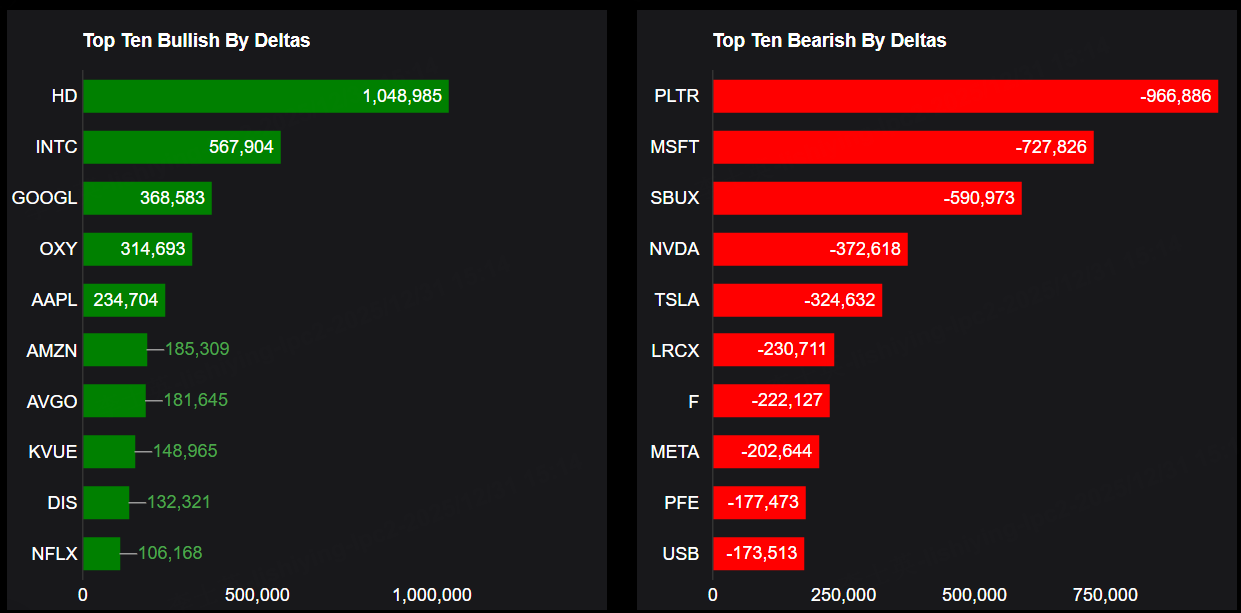The height and width of the screenshot is (613, 1241).
Task: Click the Top Ten Bearish By Deltas title
Action: pyautogui.click(x=829, y=41)
